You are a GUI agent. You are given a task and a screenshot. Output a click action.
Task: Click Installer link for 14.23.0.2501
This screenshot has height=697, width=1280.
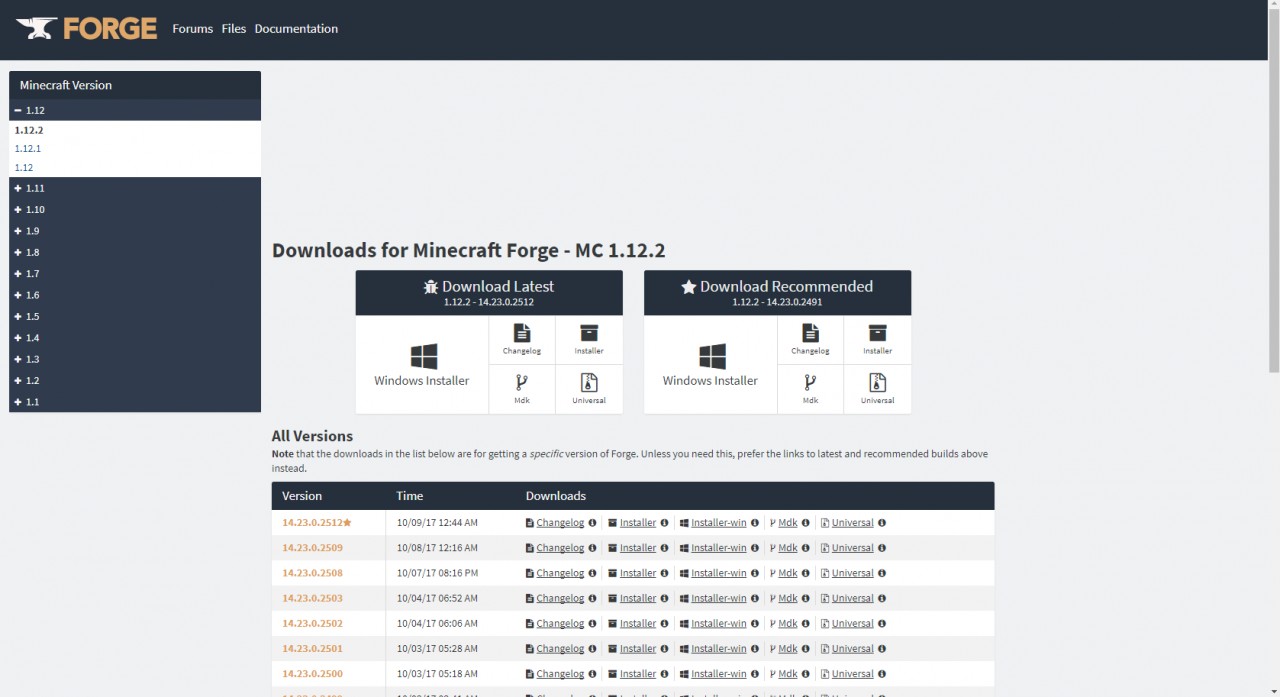pyautogui.click(x=638, y=649)
